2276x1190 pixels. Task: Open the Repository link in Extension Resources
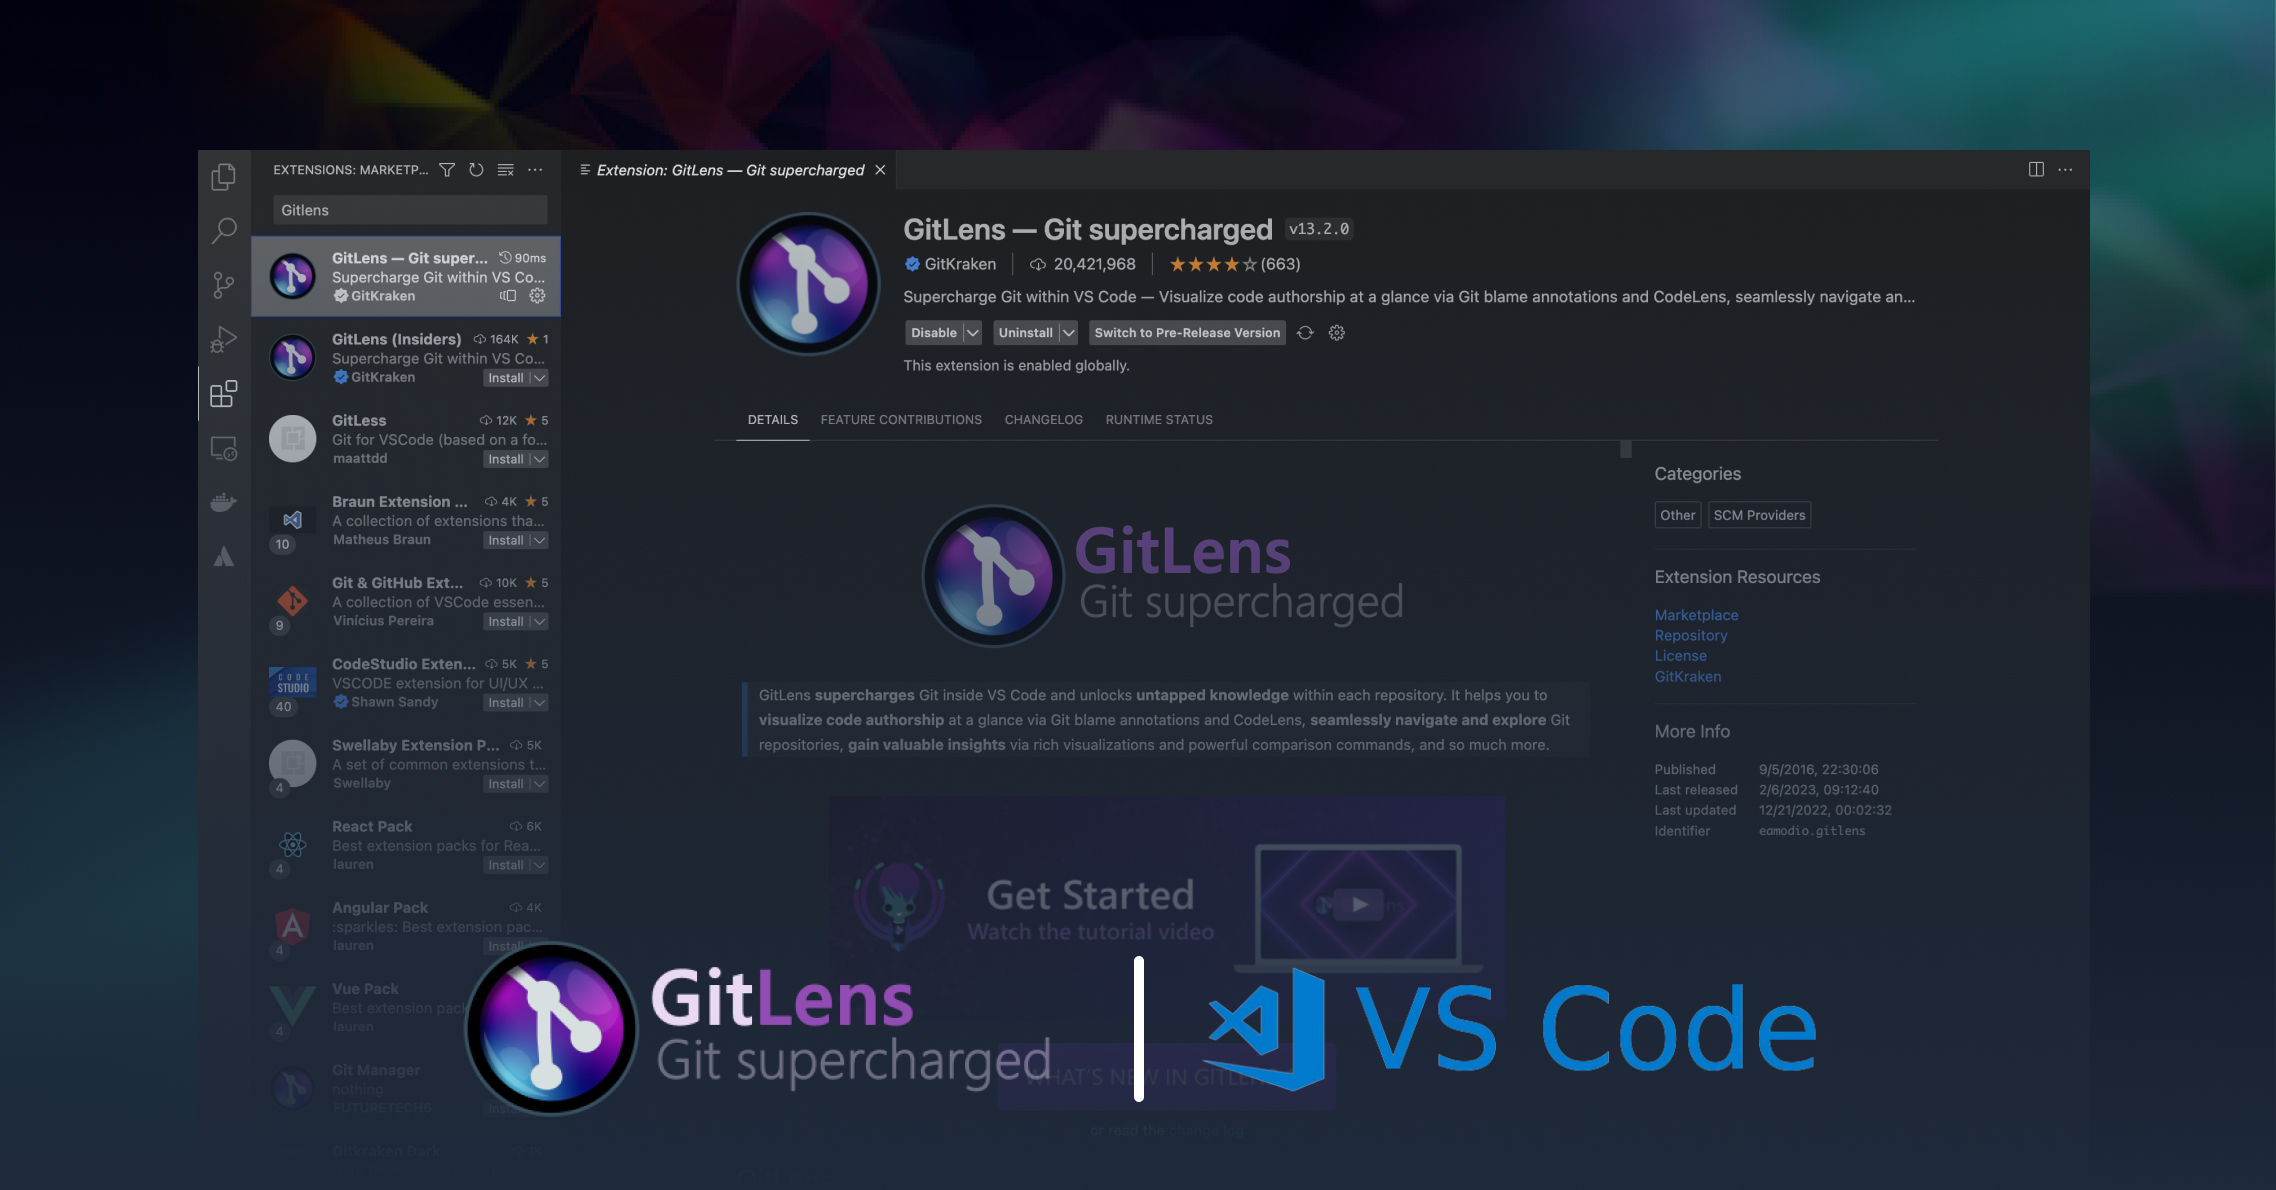[x=1690, y=633]
